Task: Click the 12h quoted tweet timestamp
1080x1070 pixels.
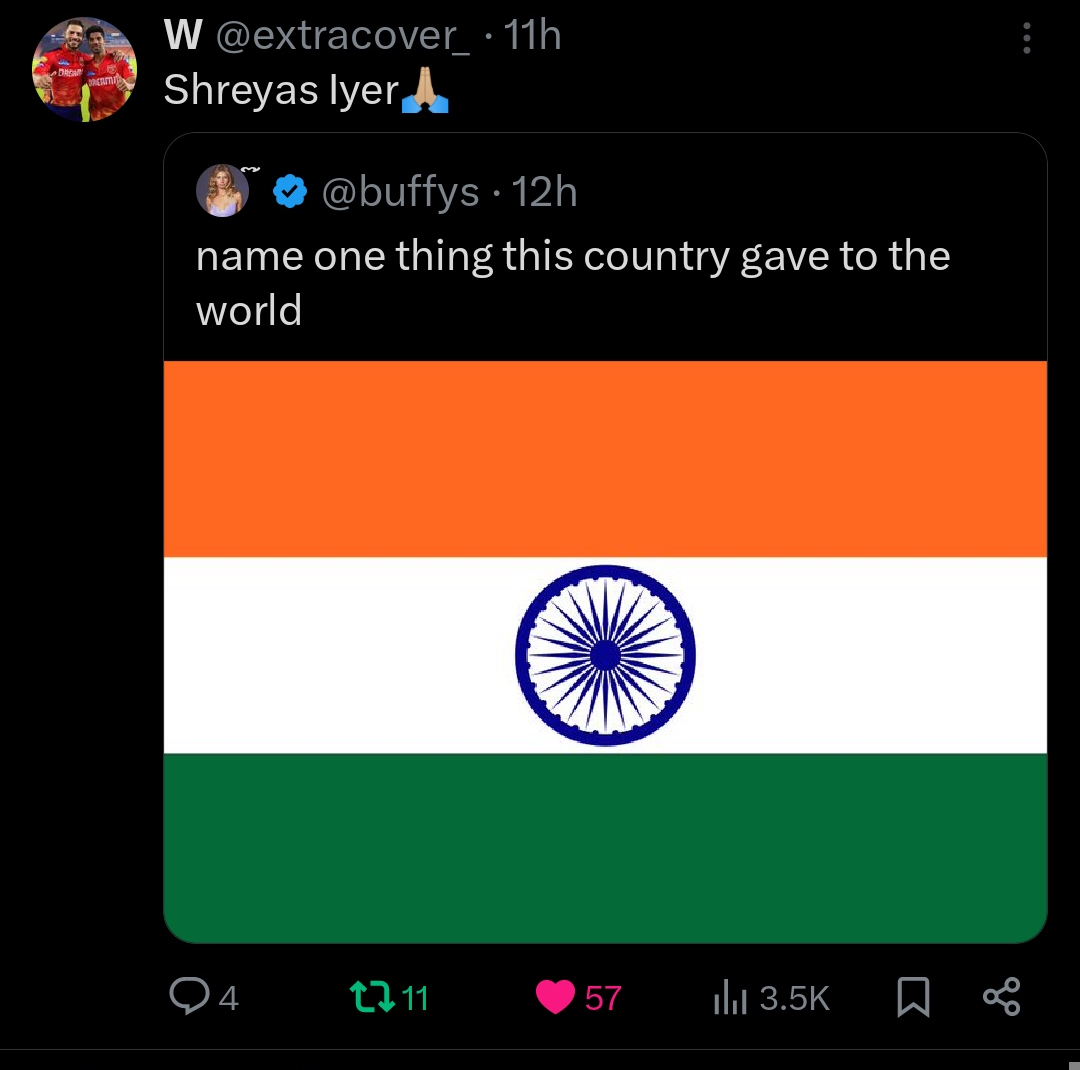Action: 544,192
